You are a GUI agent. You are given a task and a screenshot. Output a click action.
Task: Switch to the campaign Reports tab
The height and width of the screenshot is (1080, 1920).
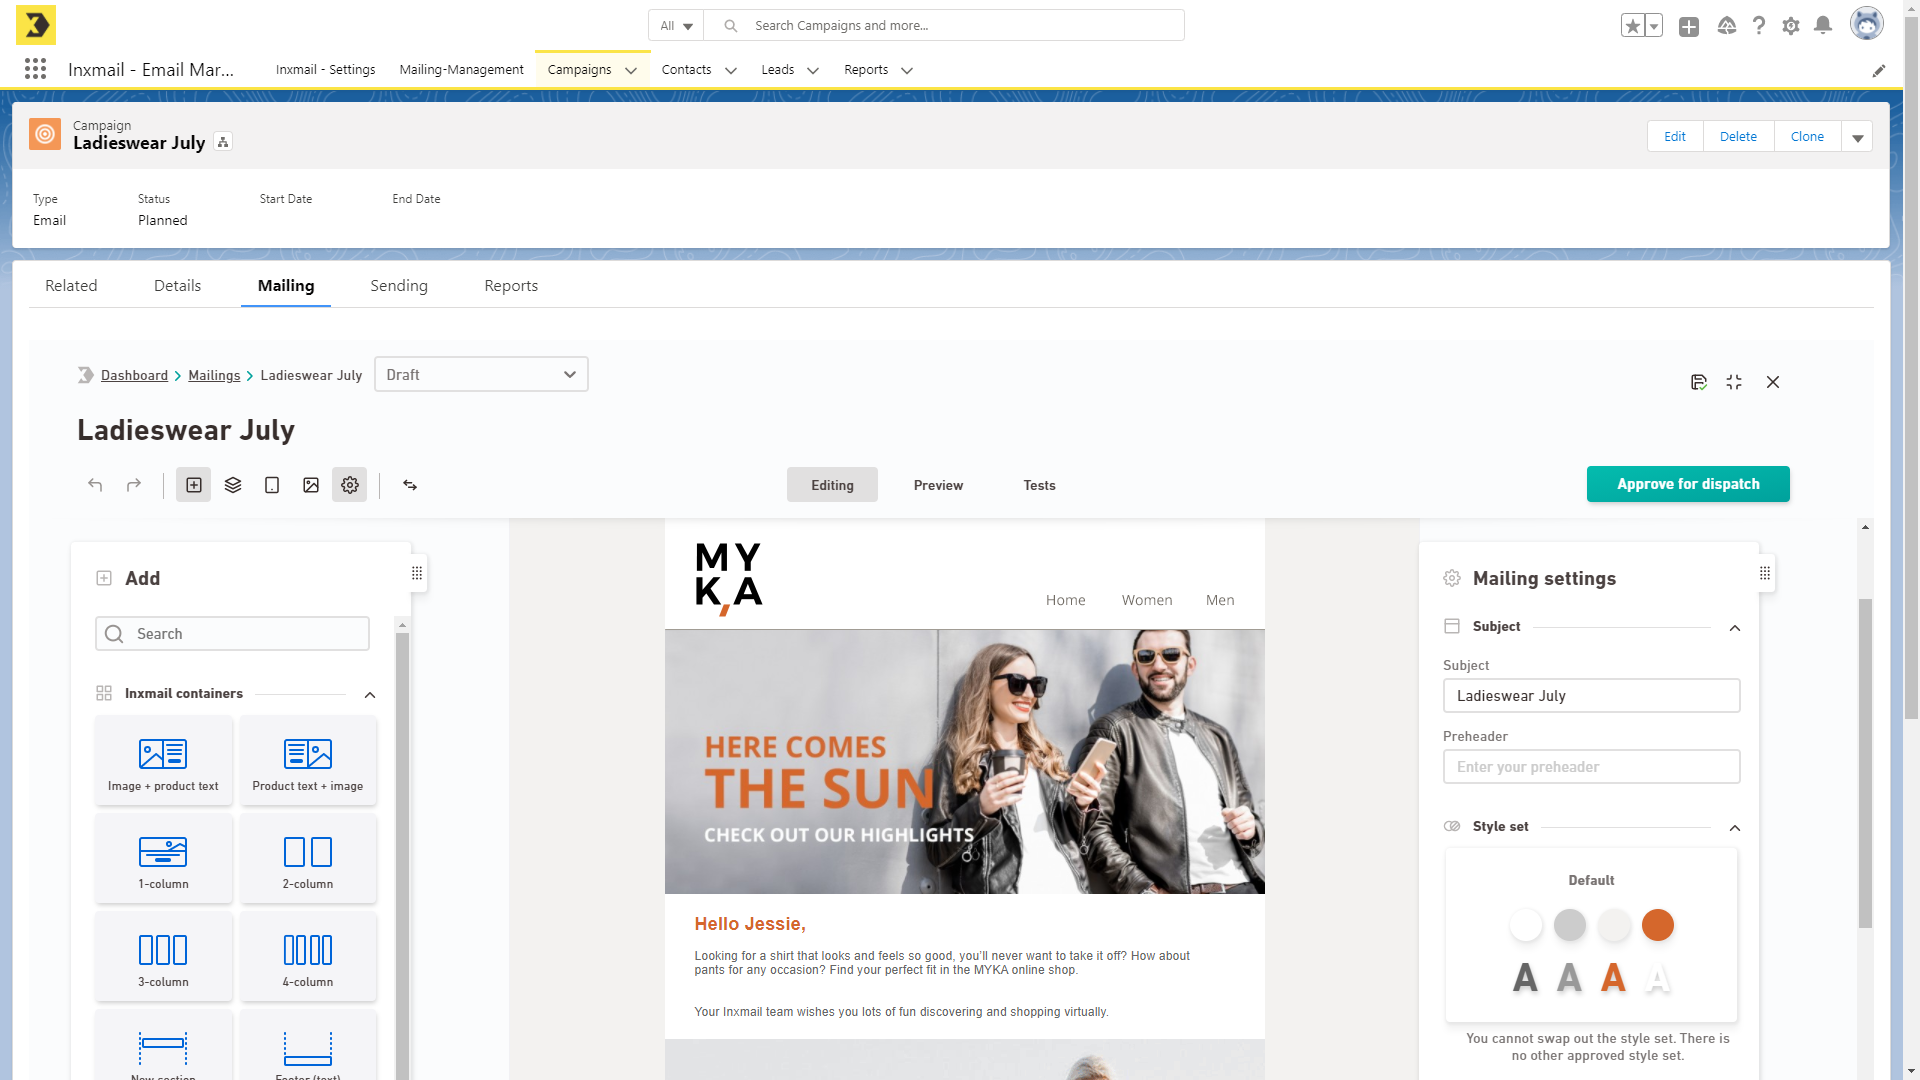pos(511,286)
